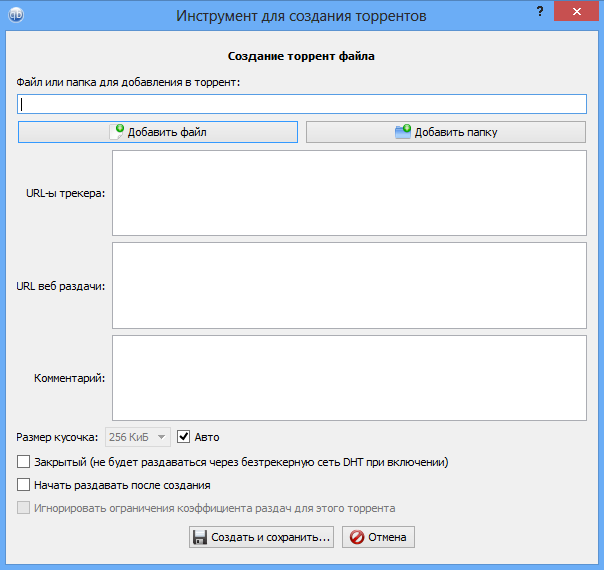Click the question mark help button
This screenshot has height=570, width=604.
540,12
